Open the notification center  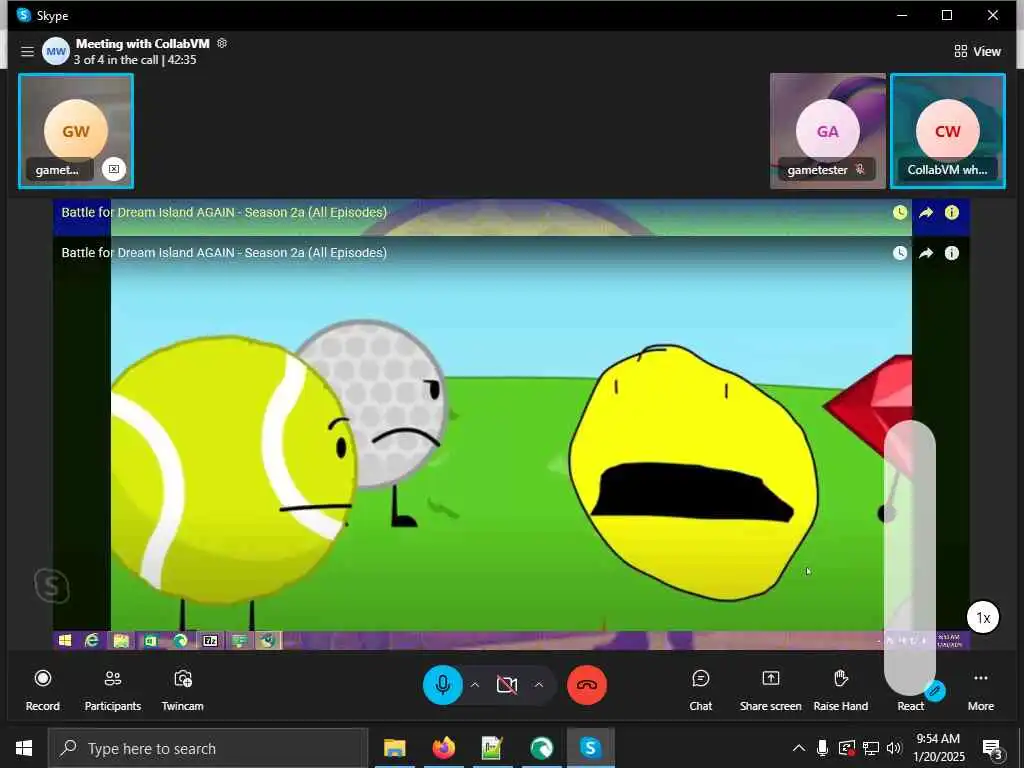tap(992, 748)
